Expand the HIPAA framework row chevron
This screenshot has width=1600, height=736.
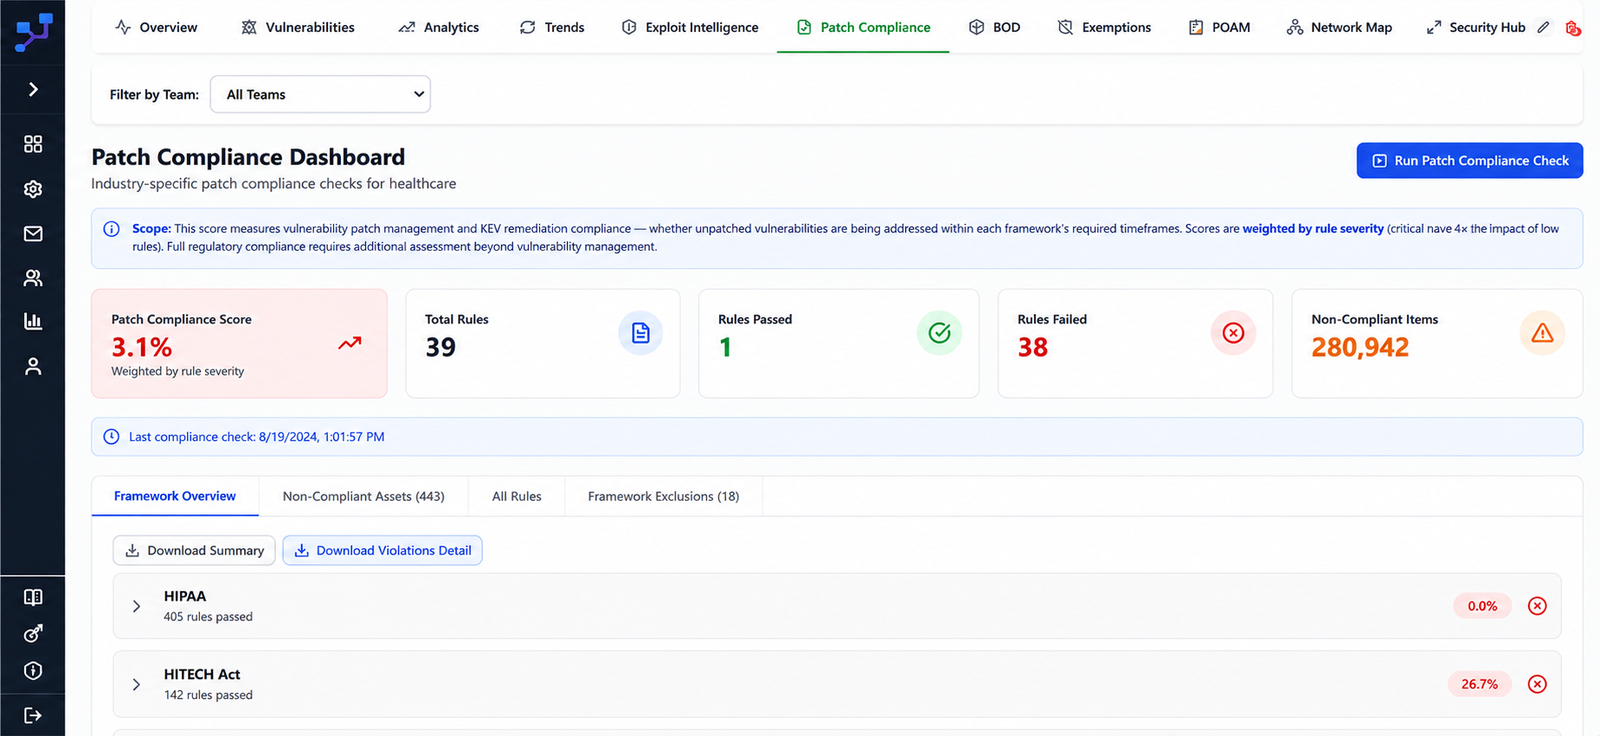[x=137, y=606]
